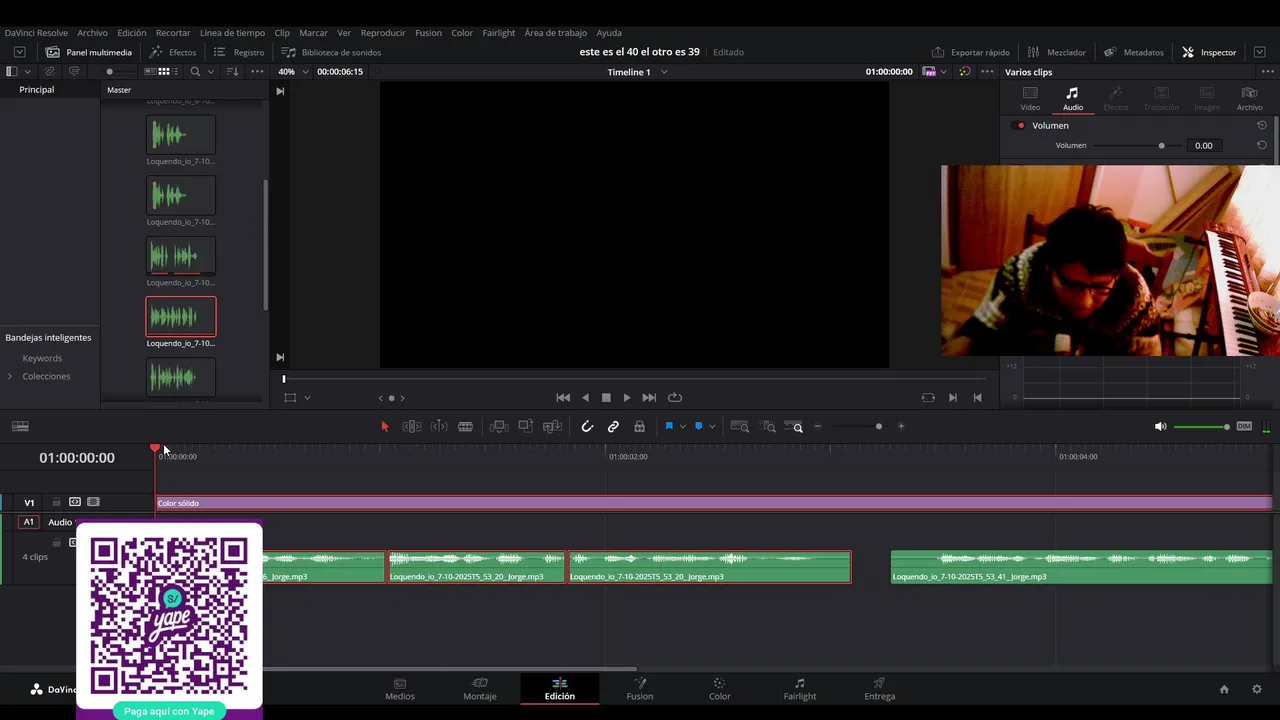Toggle the Volumen enable switch
This screenshot has width=1280, height=720.
click(x=1020, y=126)
